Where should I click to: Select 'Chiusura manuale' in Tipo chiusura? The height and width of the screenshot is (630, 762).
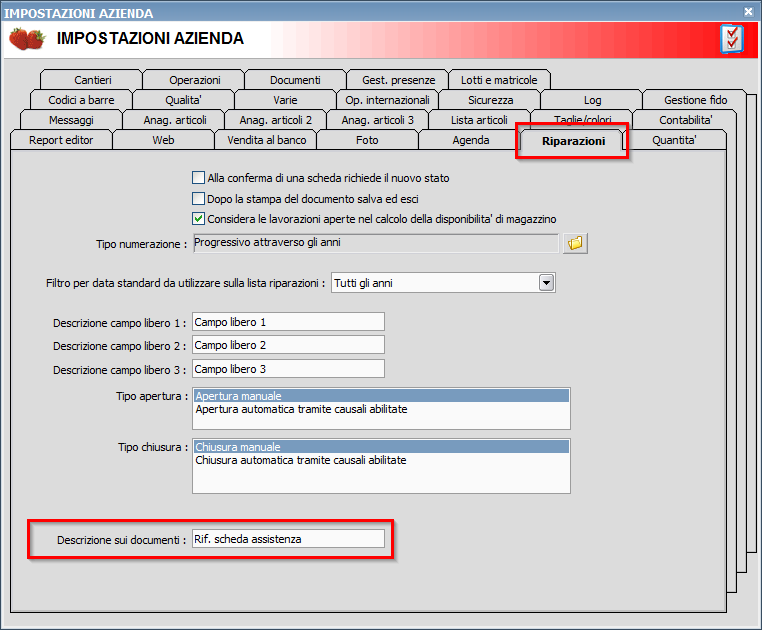point(381,447)
